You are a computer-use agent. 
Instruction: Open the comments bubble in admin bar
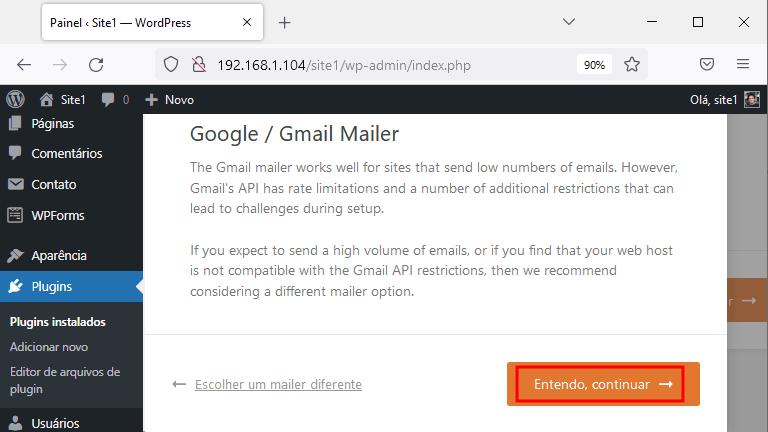coord(115,99)
